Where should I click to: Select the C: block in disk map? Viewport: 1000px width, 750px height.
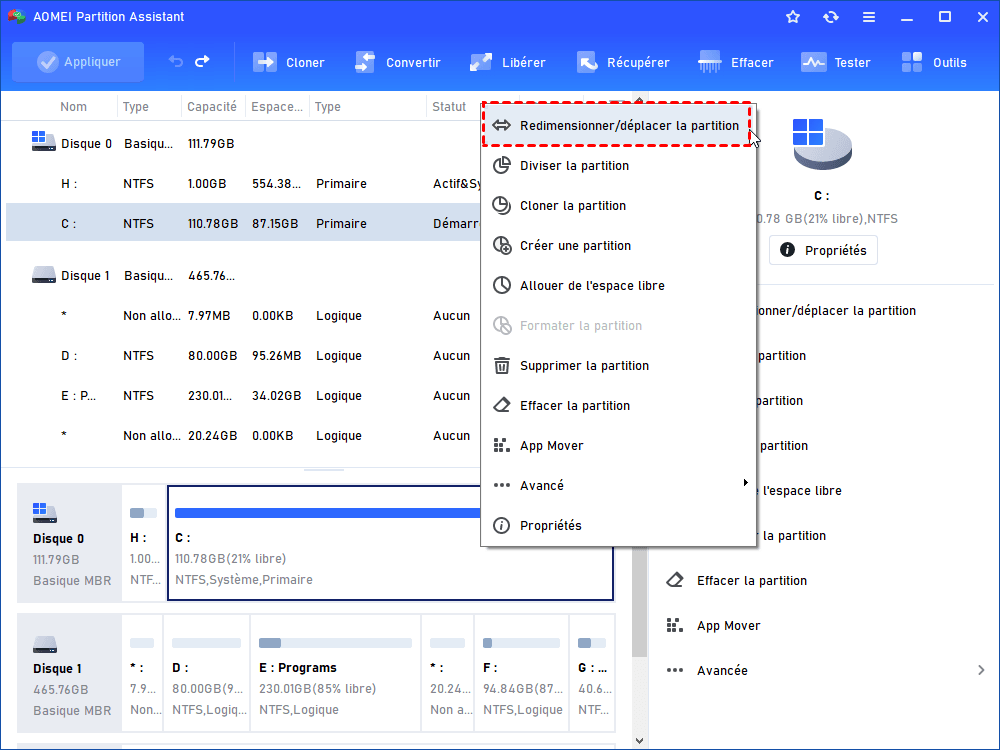(390, 543)
